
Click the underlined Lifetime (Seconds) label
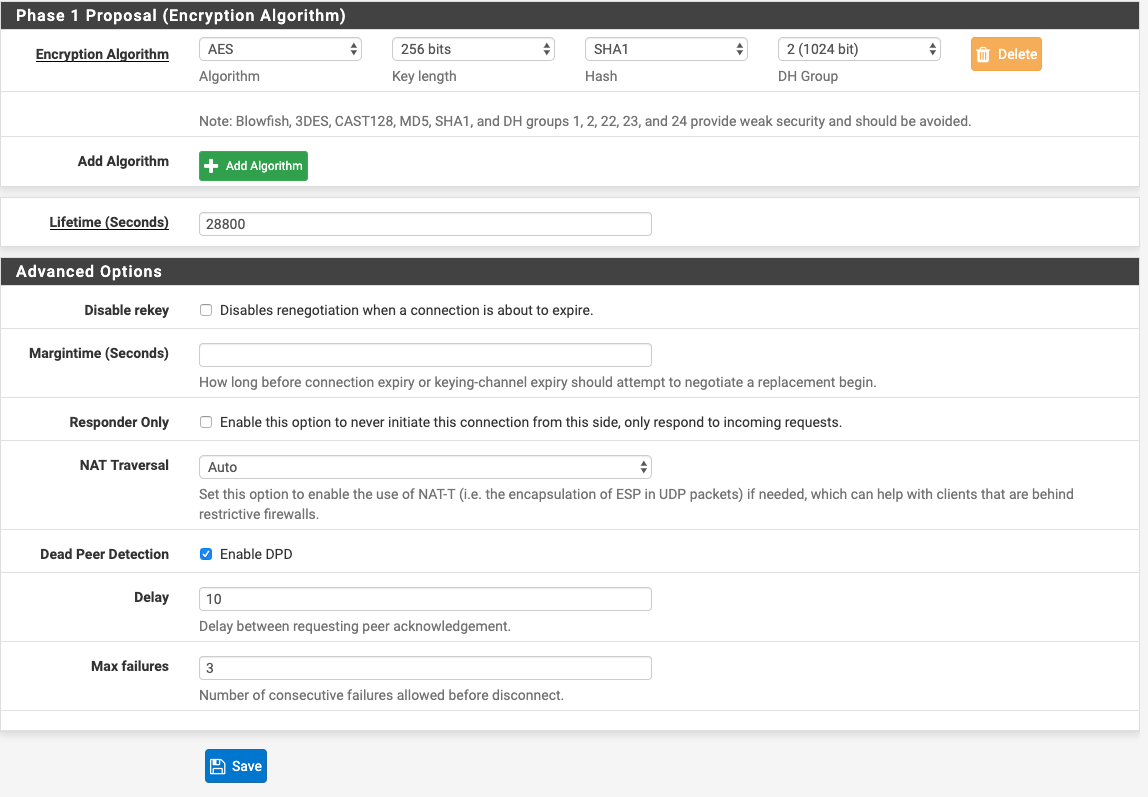(x=109, y=222)
